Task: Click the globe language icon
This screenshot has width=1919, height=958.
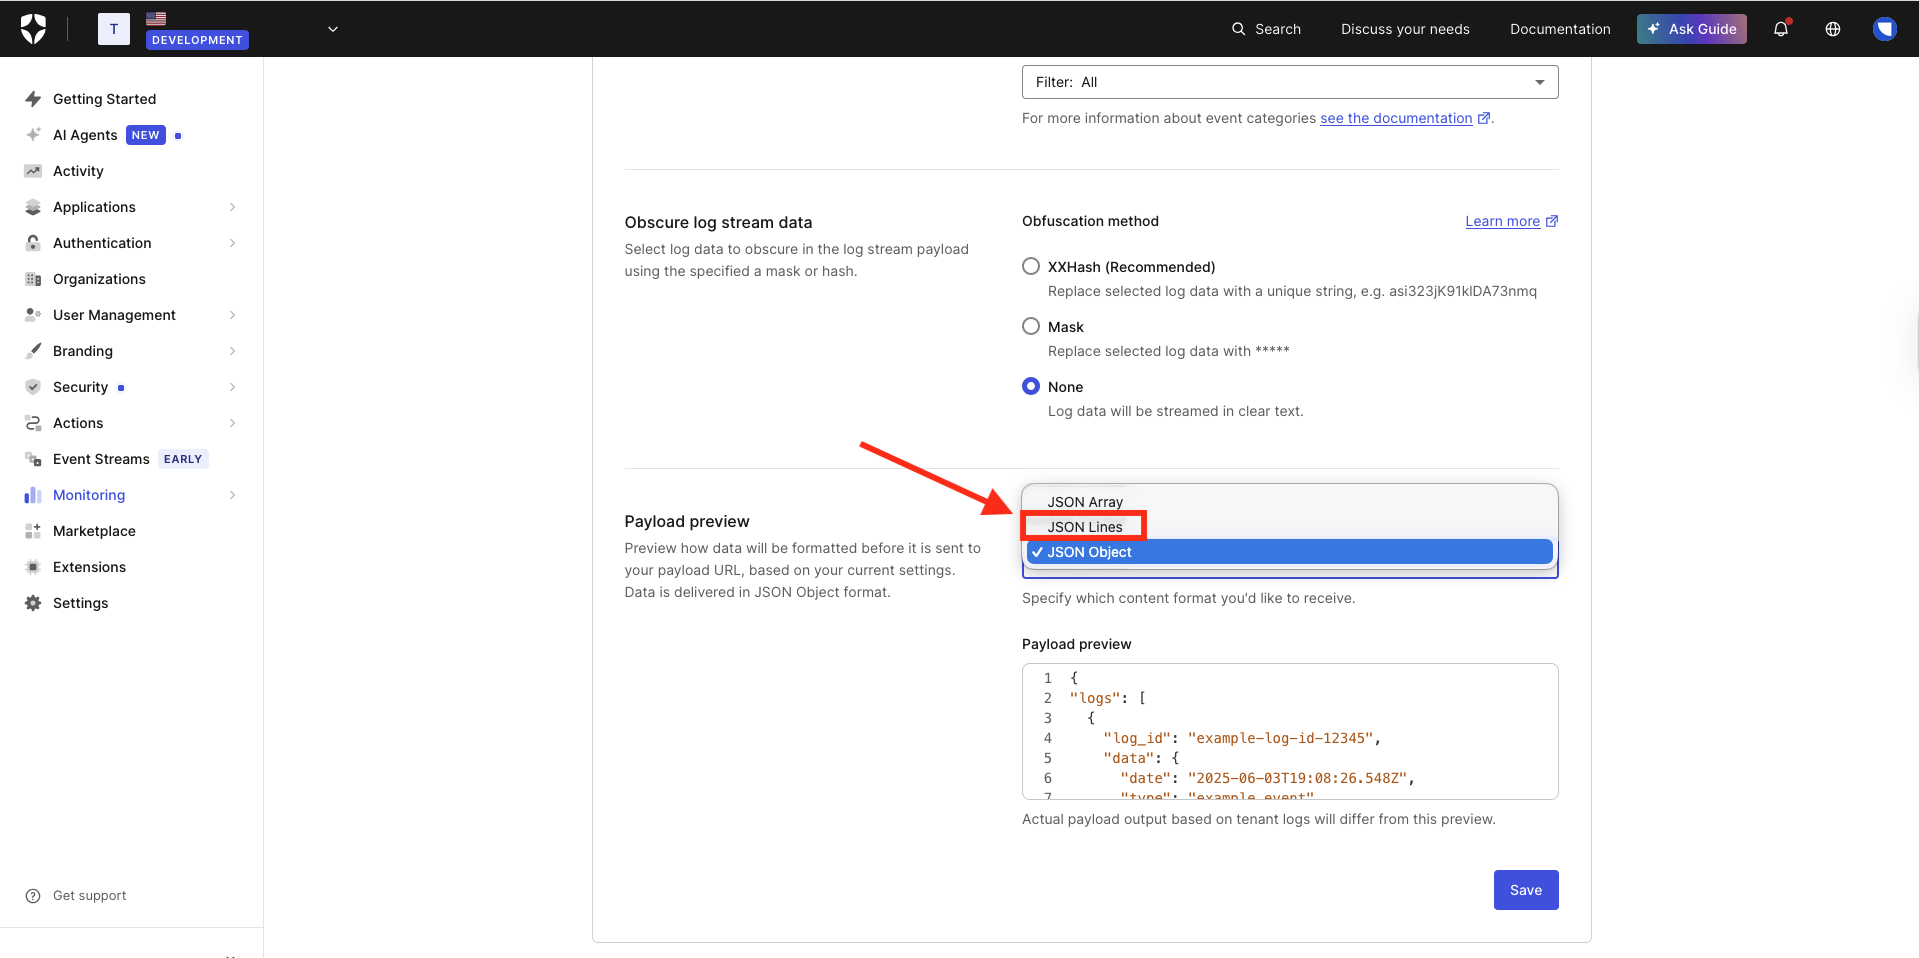Action: [x=1833, y=29]
